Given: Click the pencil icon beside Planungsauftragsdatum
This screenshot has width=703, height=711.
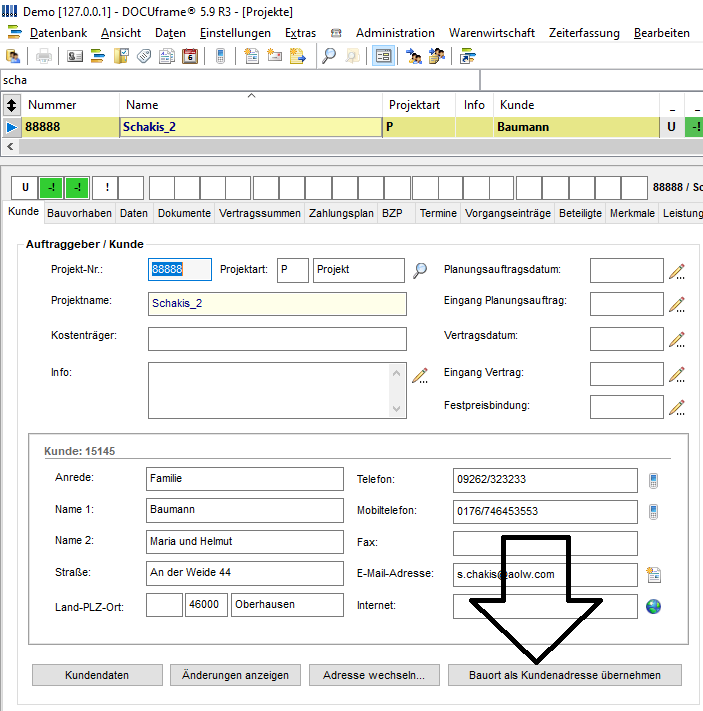Looking at the screenshot, I should click(677, 271).
